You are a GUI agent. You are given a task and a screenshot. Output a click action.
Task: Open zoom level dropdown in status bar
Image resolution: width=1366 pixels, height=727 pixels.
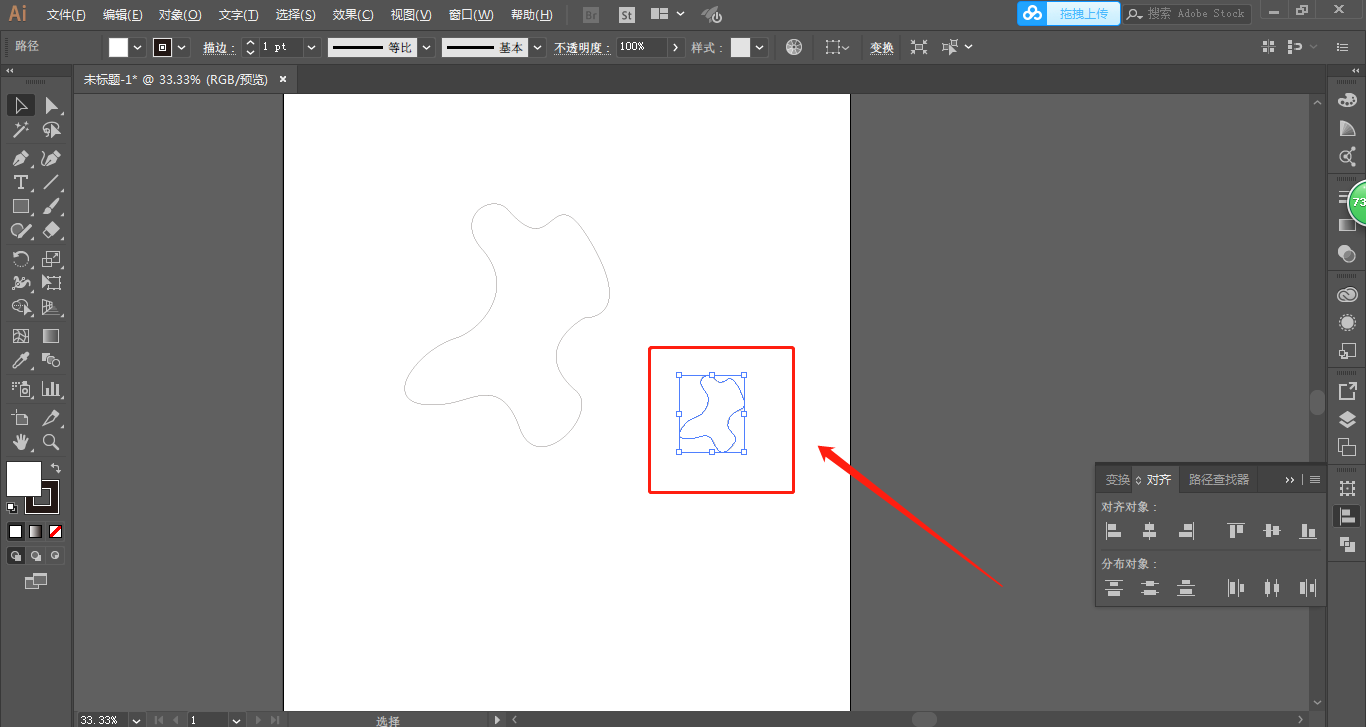(x=136, y=720)
